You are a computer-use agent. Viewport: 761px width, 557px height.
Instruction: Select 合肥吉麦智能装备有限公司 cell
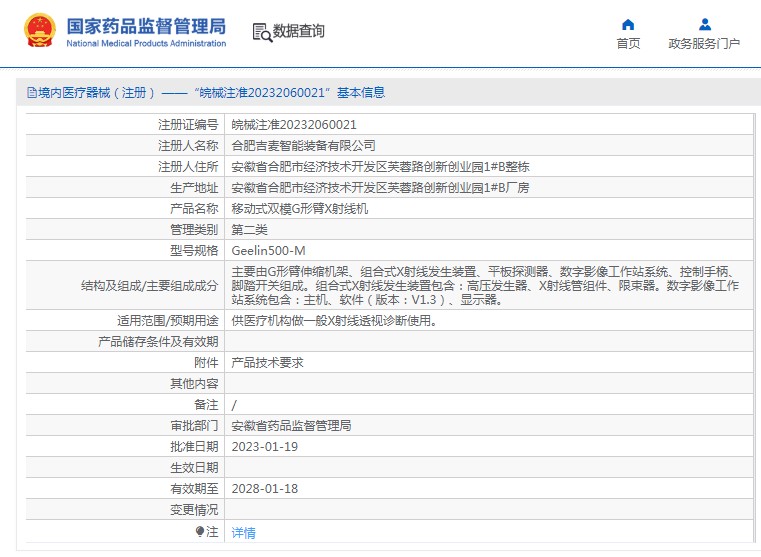303,146
